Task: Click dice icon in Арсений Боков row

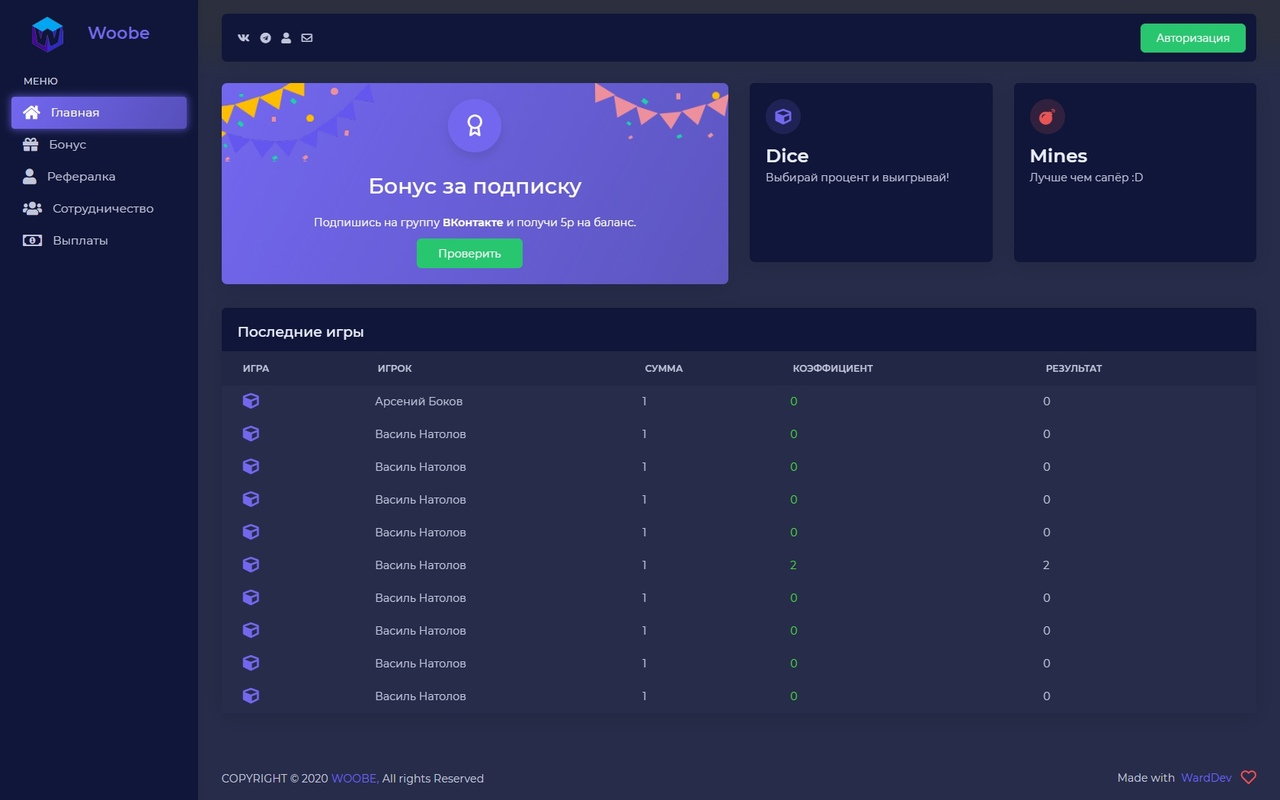Action: pos(251,401)
